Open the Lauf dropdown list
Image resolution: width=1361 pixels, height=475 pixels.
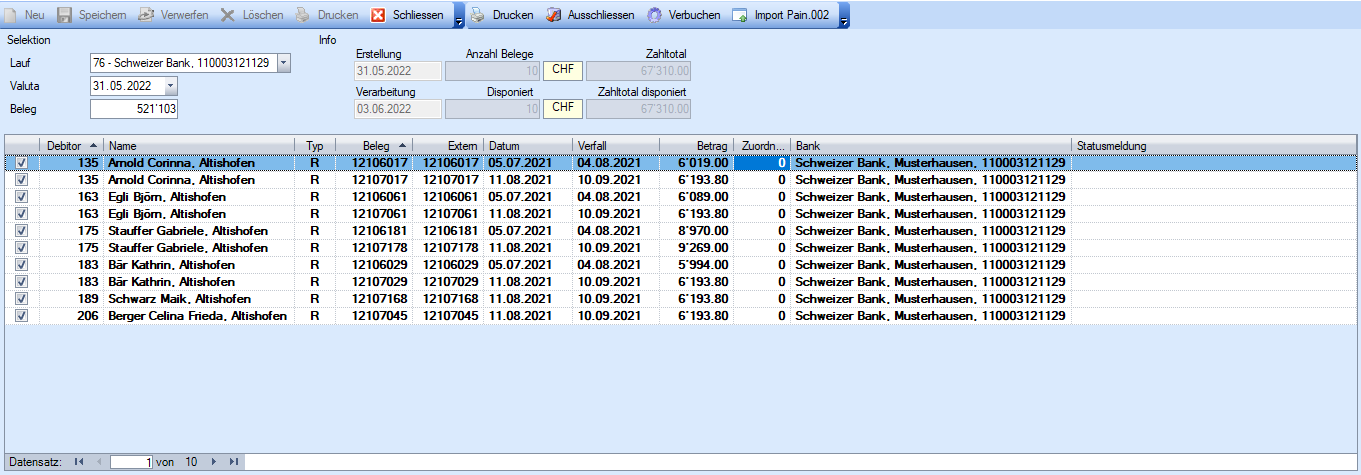(283, 63)
